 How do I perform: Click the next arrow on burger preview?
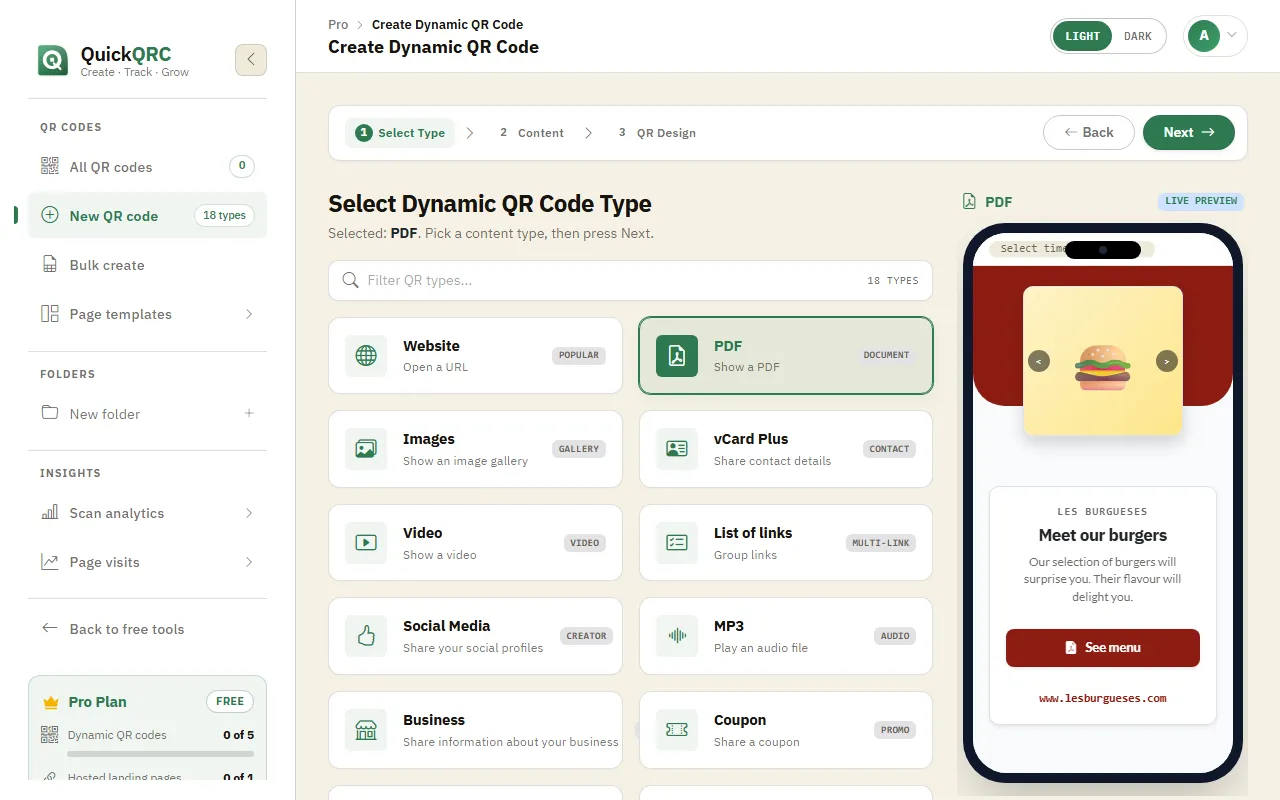[1167, 361]
